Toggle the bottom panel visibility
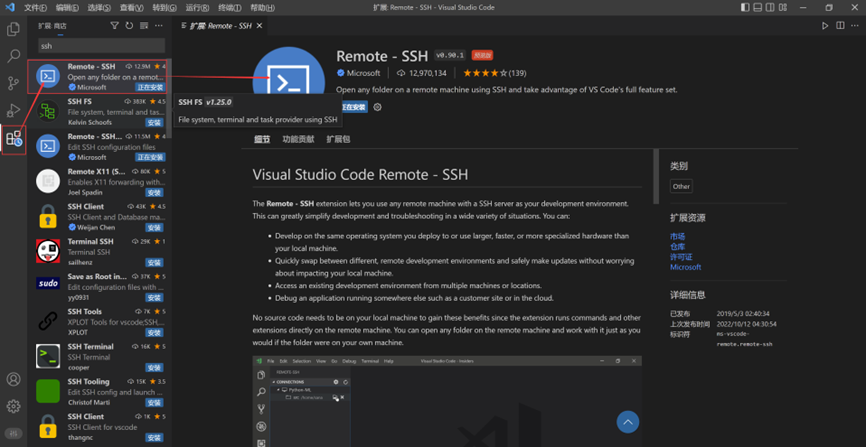 pos(757,7)
